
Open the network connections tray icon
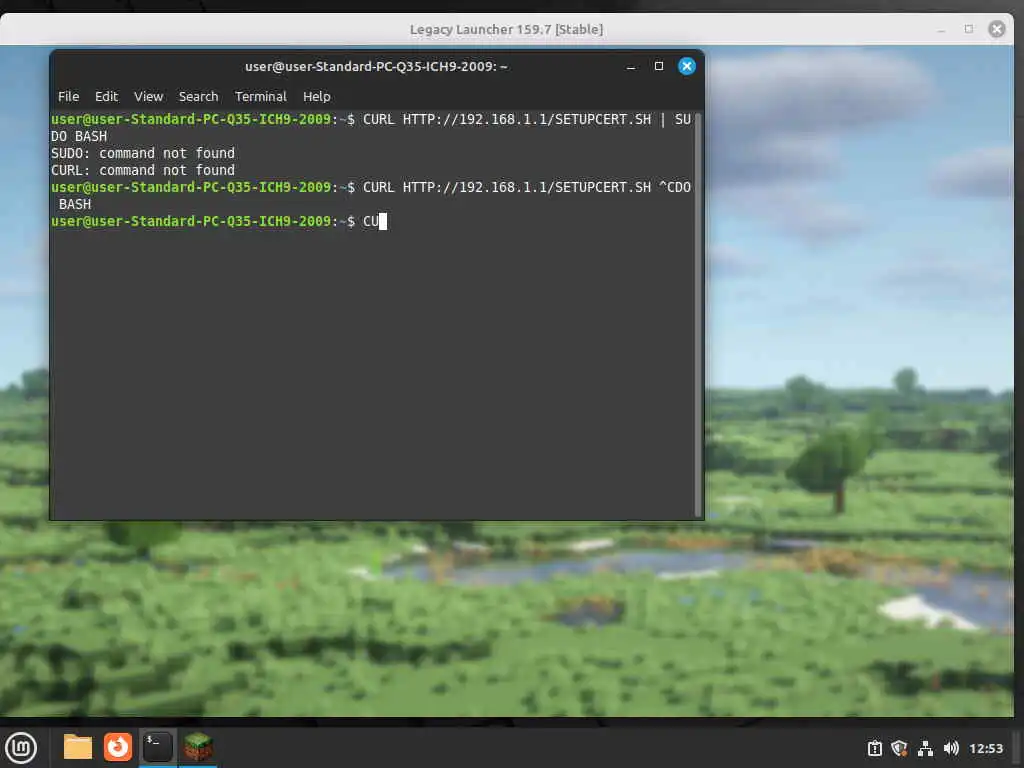click(925, 748)
